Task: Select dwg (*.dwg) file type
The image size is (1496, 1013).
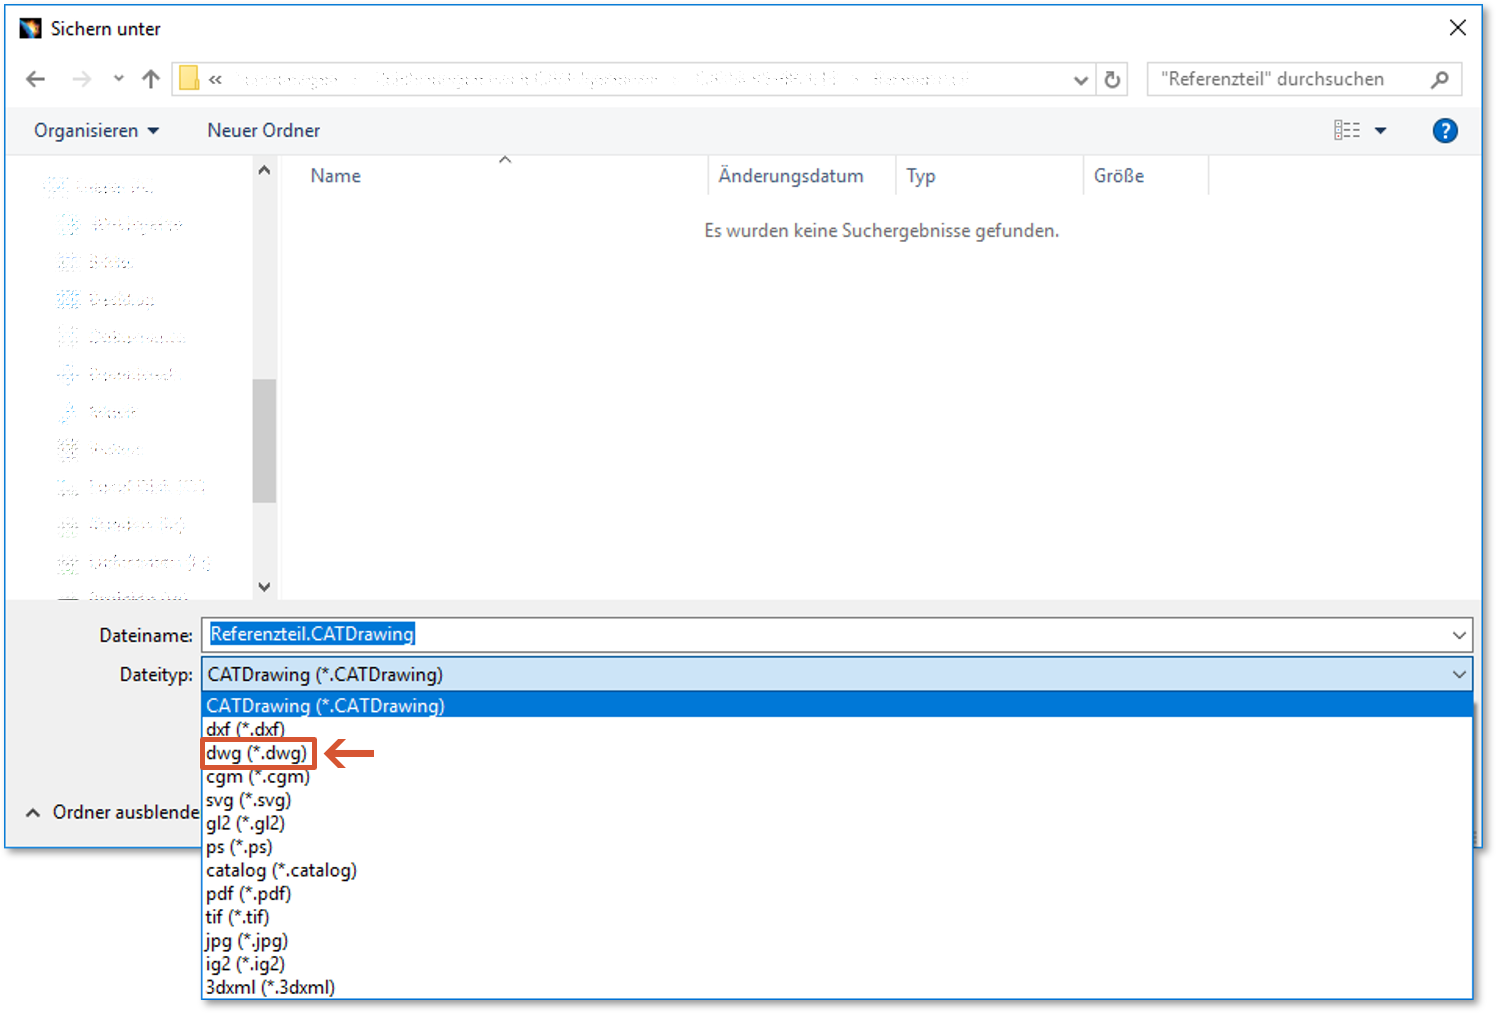Action: (257, 753)
